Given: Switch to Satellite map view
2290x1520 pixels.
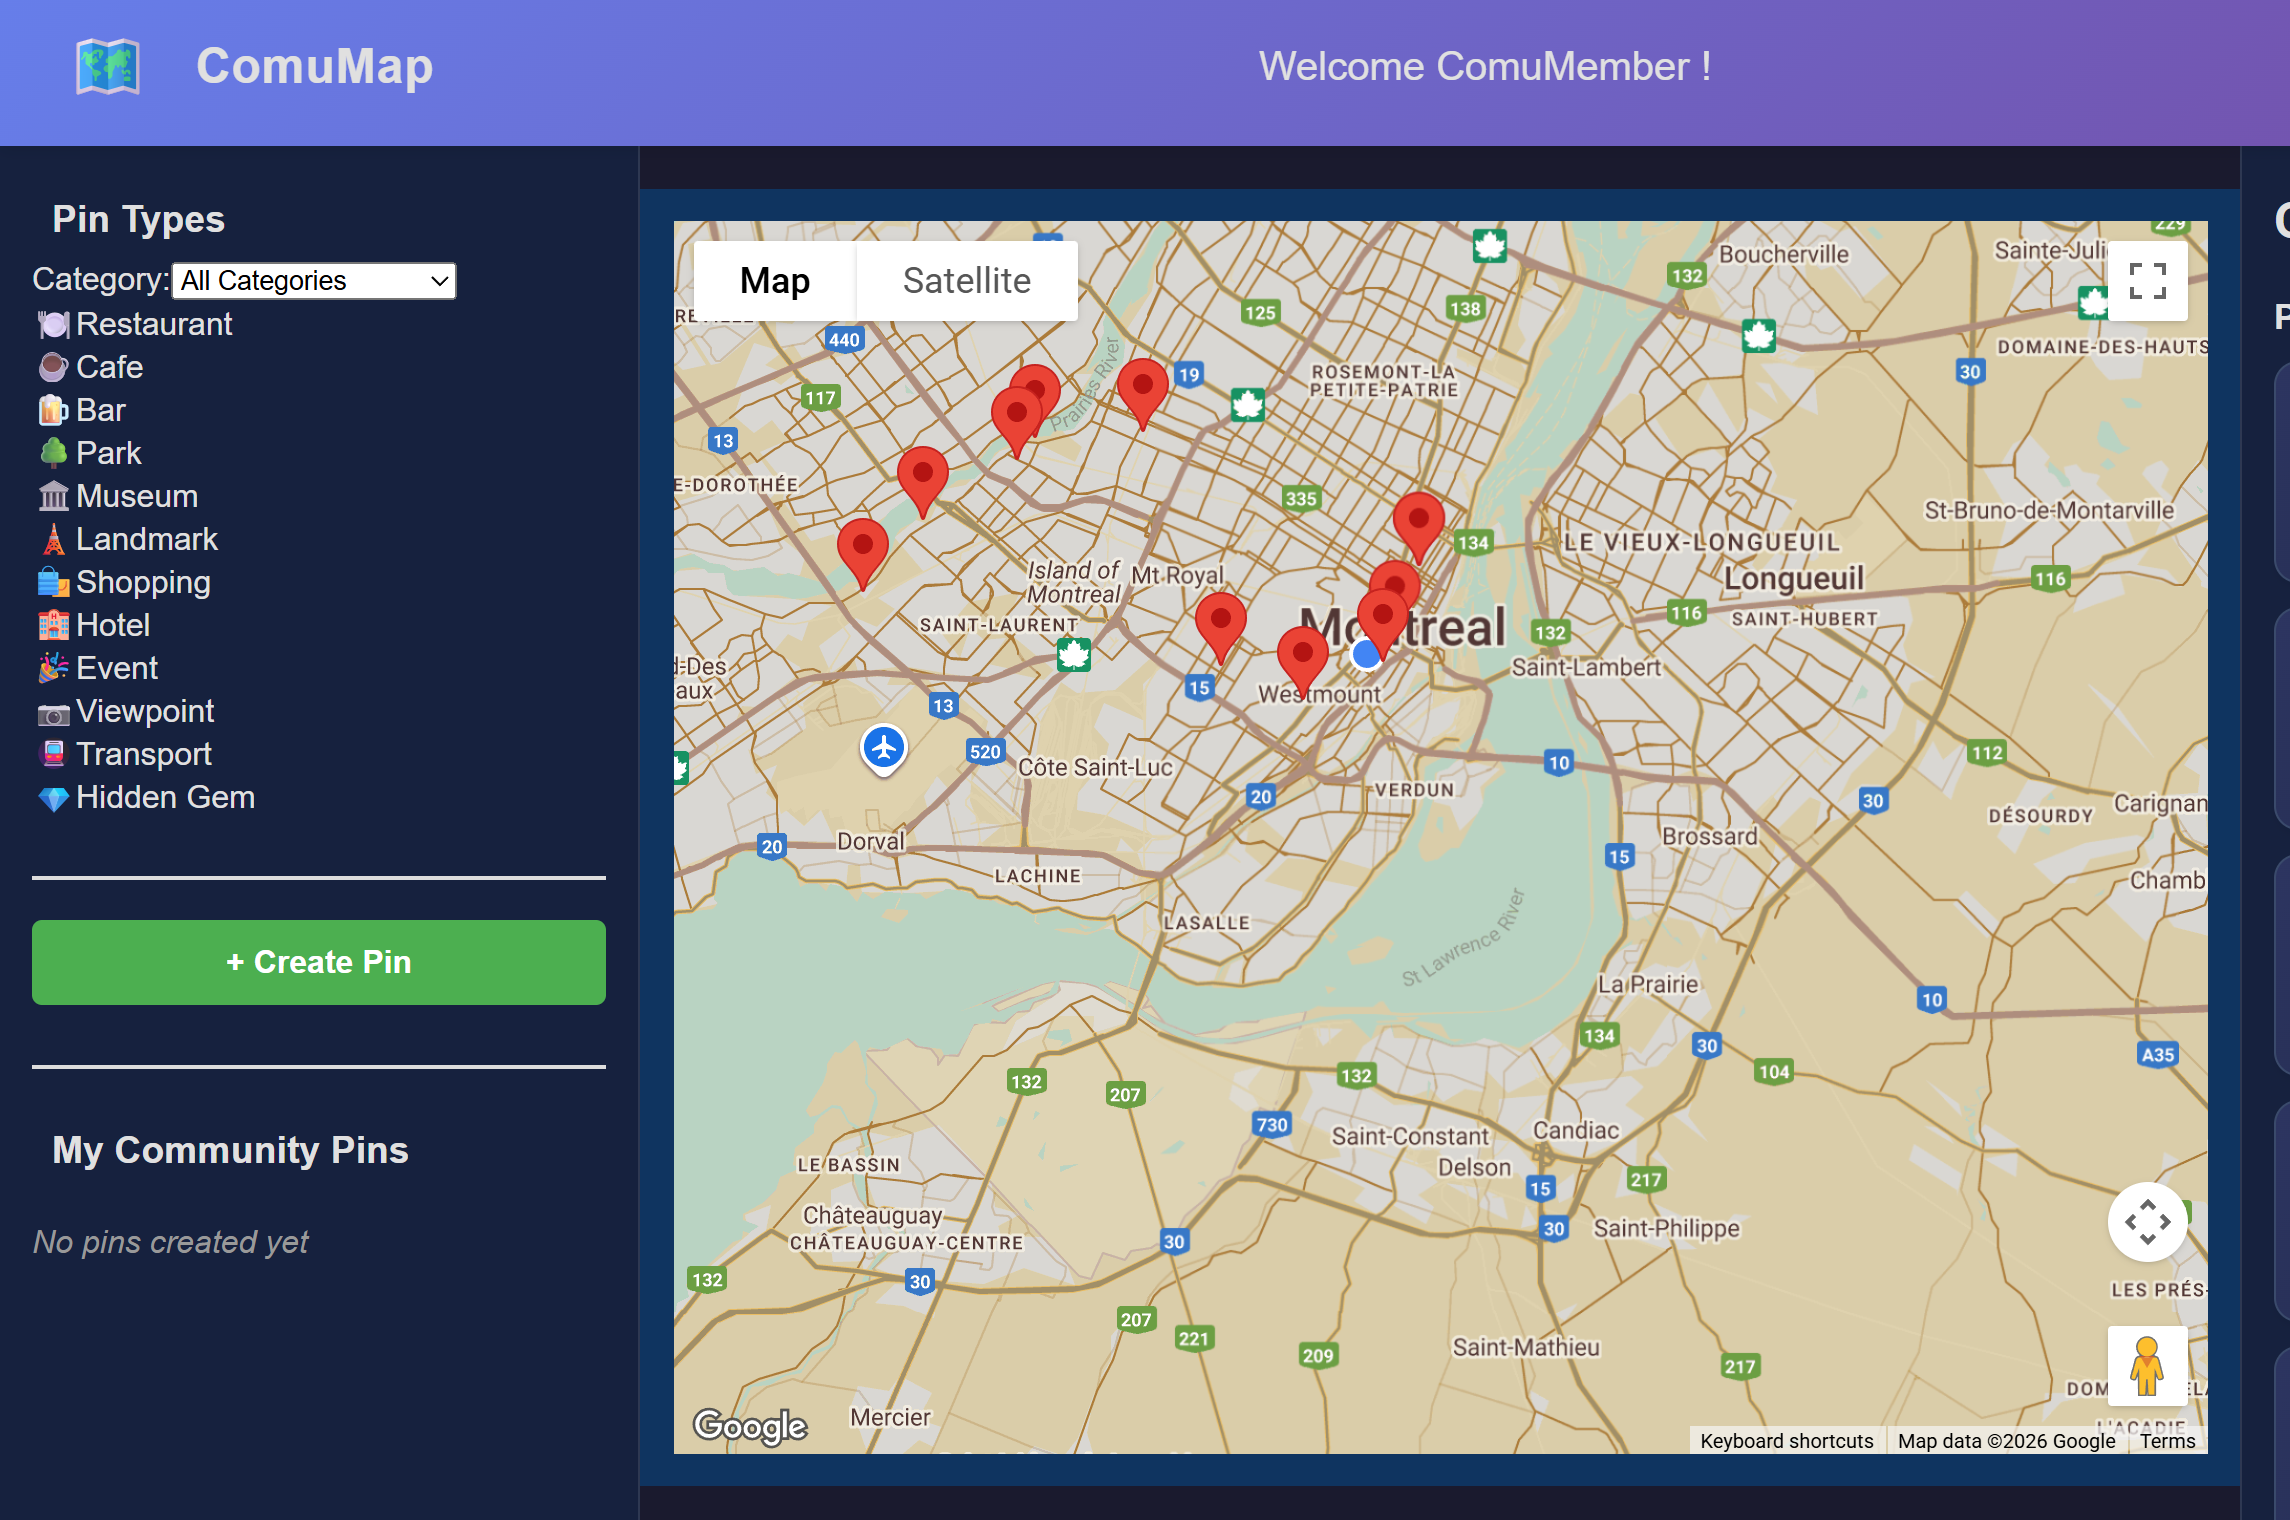Looking at the screenshot, I should (x=966, y=281).
